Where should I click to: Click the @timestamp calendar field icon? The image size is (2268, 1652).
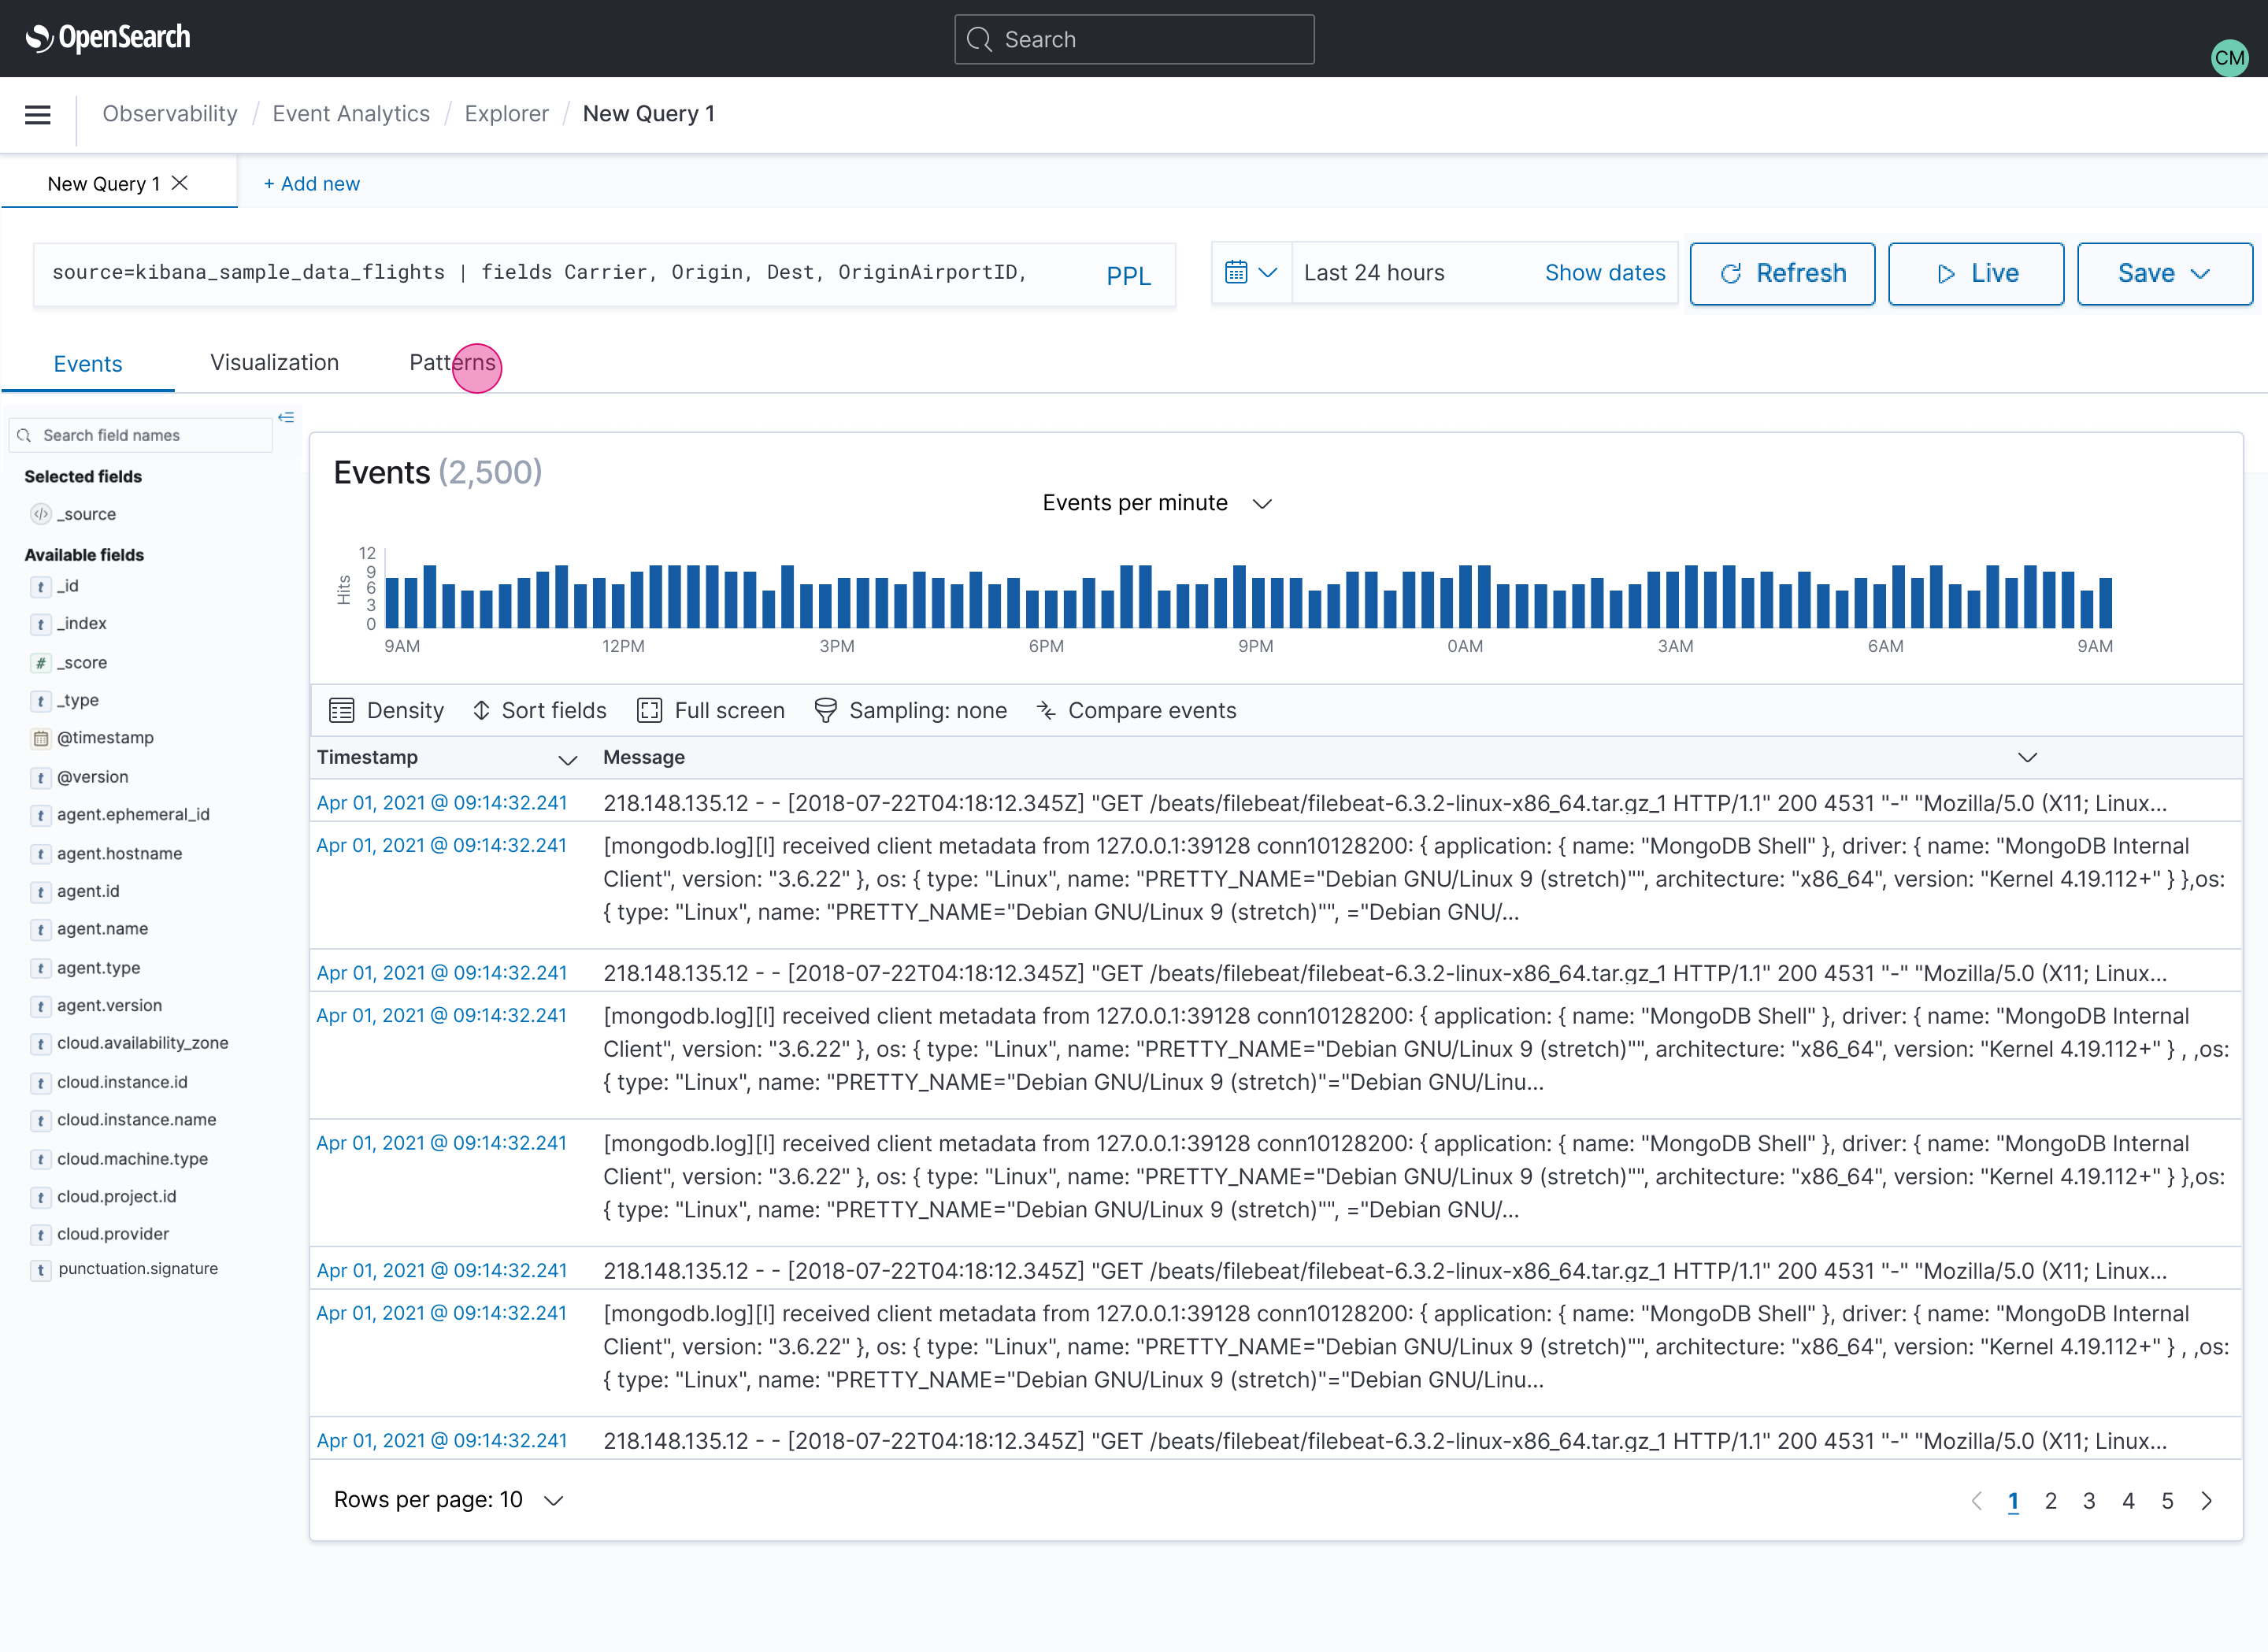(x=40, y=738)
